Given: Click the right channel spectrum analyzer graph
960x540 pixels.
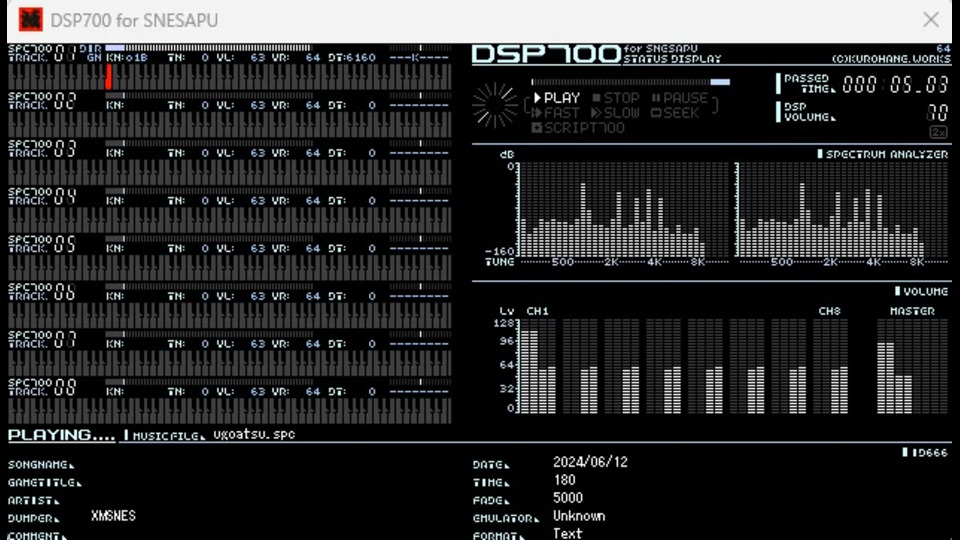Looking at the screenshot, I should click(843, 211).
